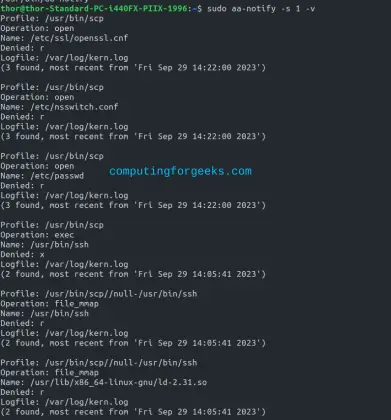Click the Operation: open line above /etc/passwd

(37, 166)
